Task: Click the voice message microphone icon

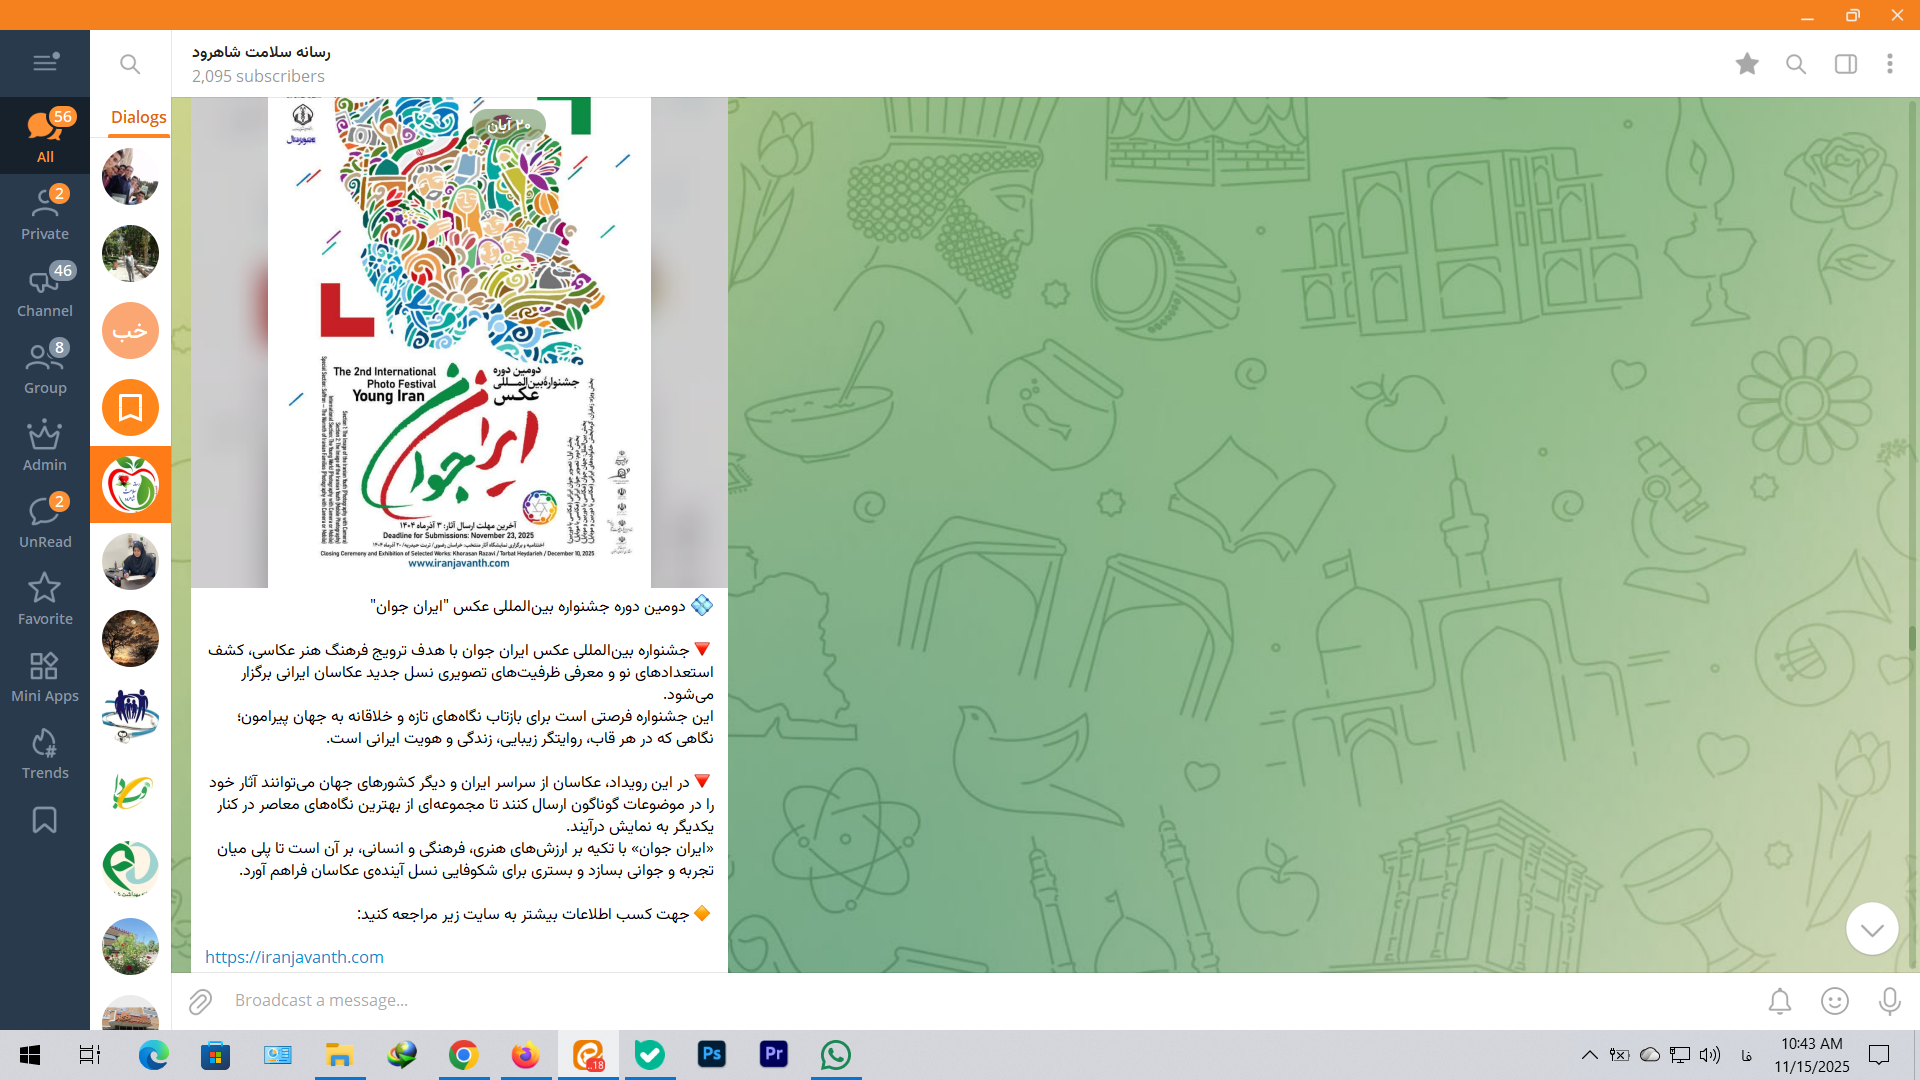Action: (x=1889, y=1001)
